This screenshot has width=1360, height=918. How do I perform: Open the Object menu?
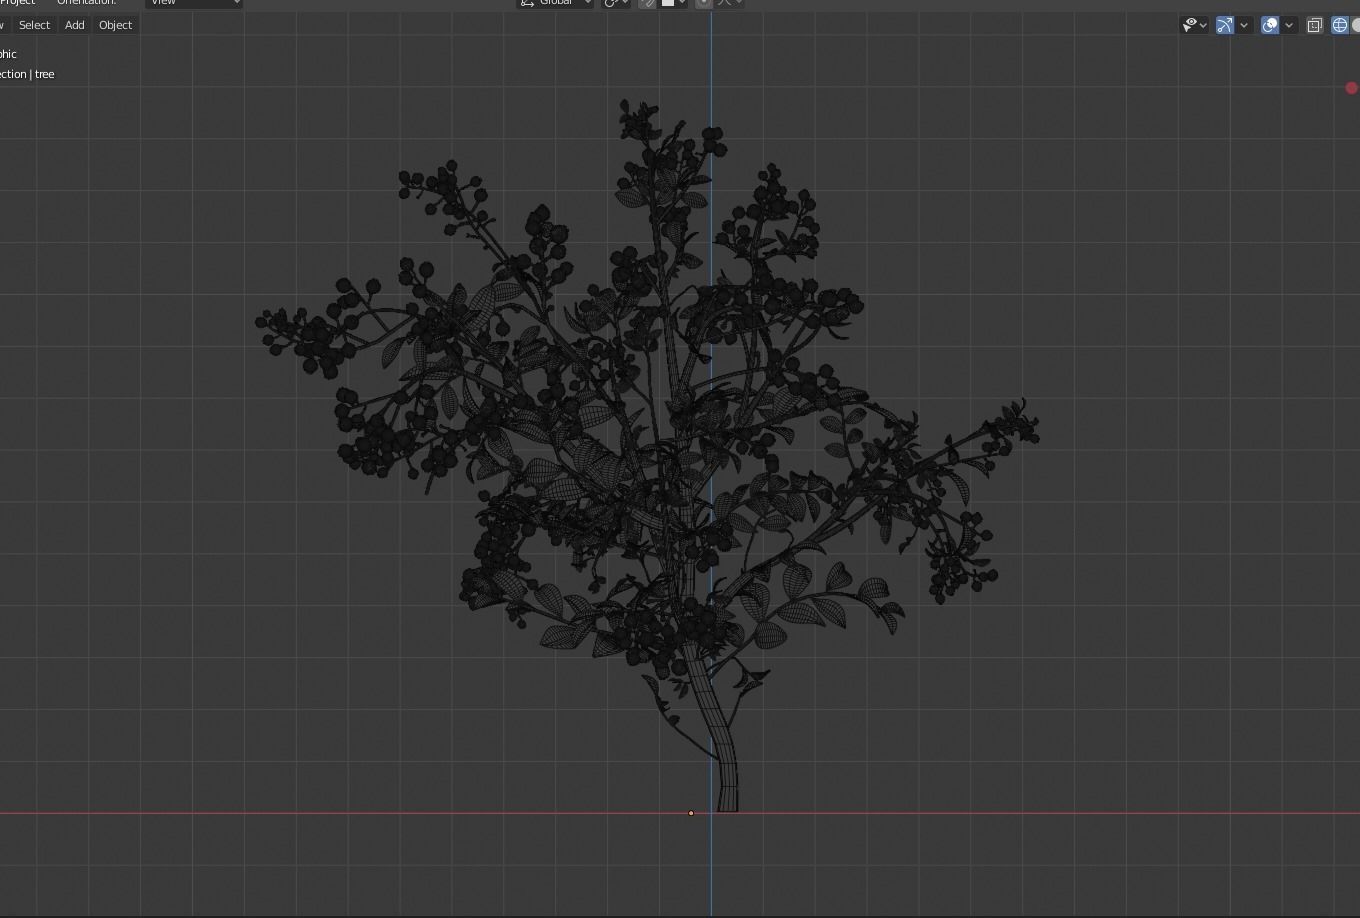(115, 25)
